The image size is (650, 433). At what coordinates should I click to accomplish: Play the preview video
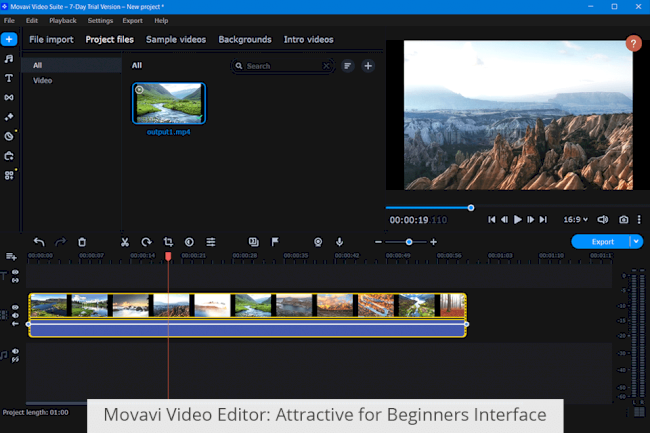point(517,220)
